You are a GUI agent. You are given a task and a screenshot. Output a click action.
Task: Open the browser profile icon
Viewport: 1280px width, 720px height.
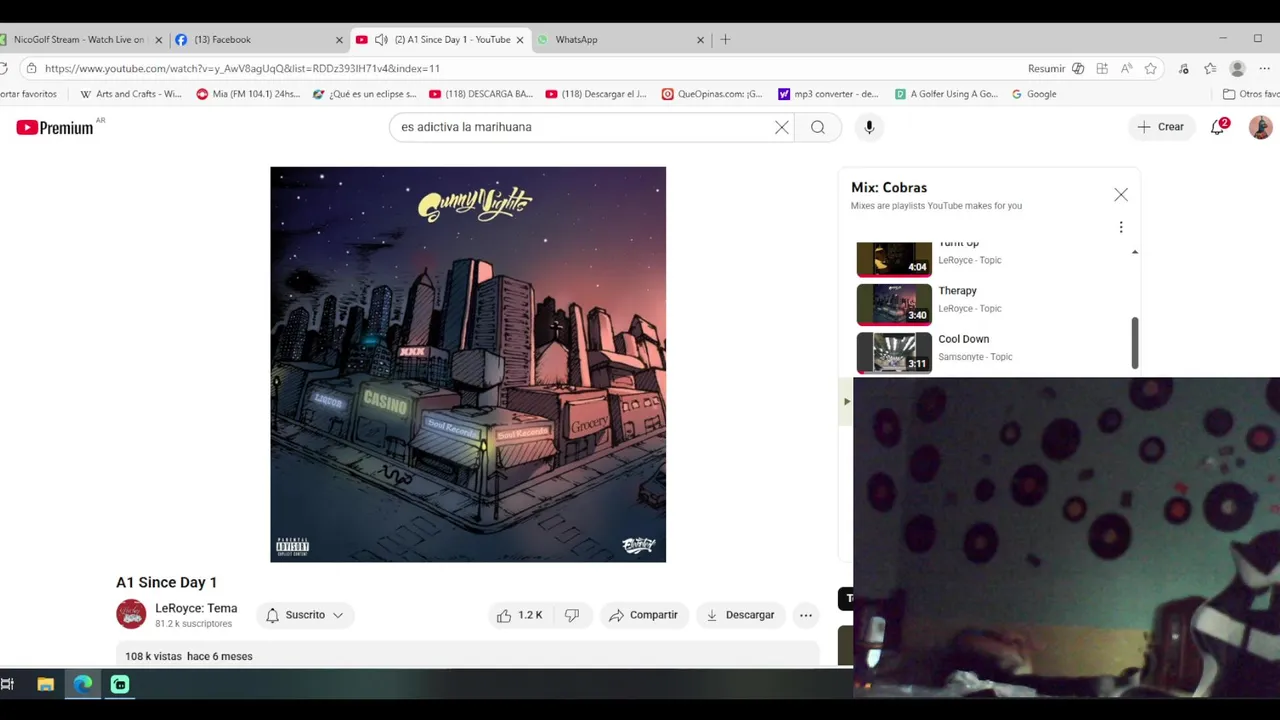(x=1237, y=69)
